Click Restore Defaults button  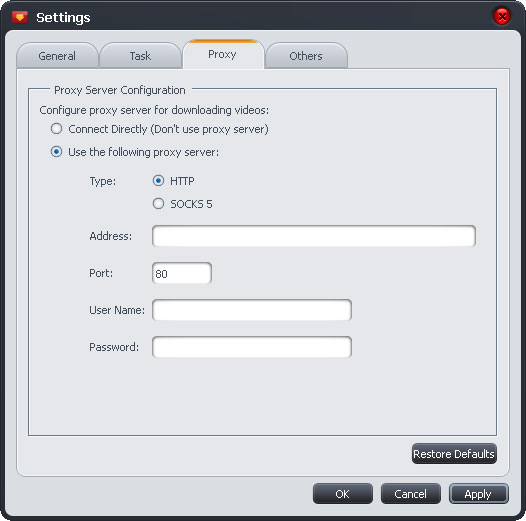[x=454, y=454]
